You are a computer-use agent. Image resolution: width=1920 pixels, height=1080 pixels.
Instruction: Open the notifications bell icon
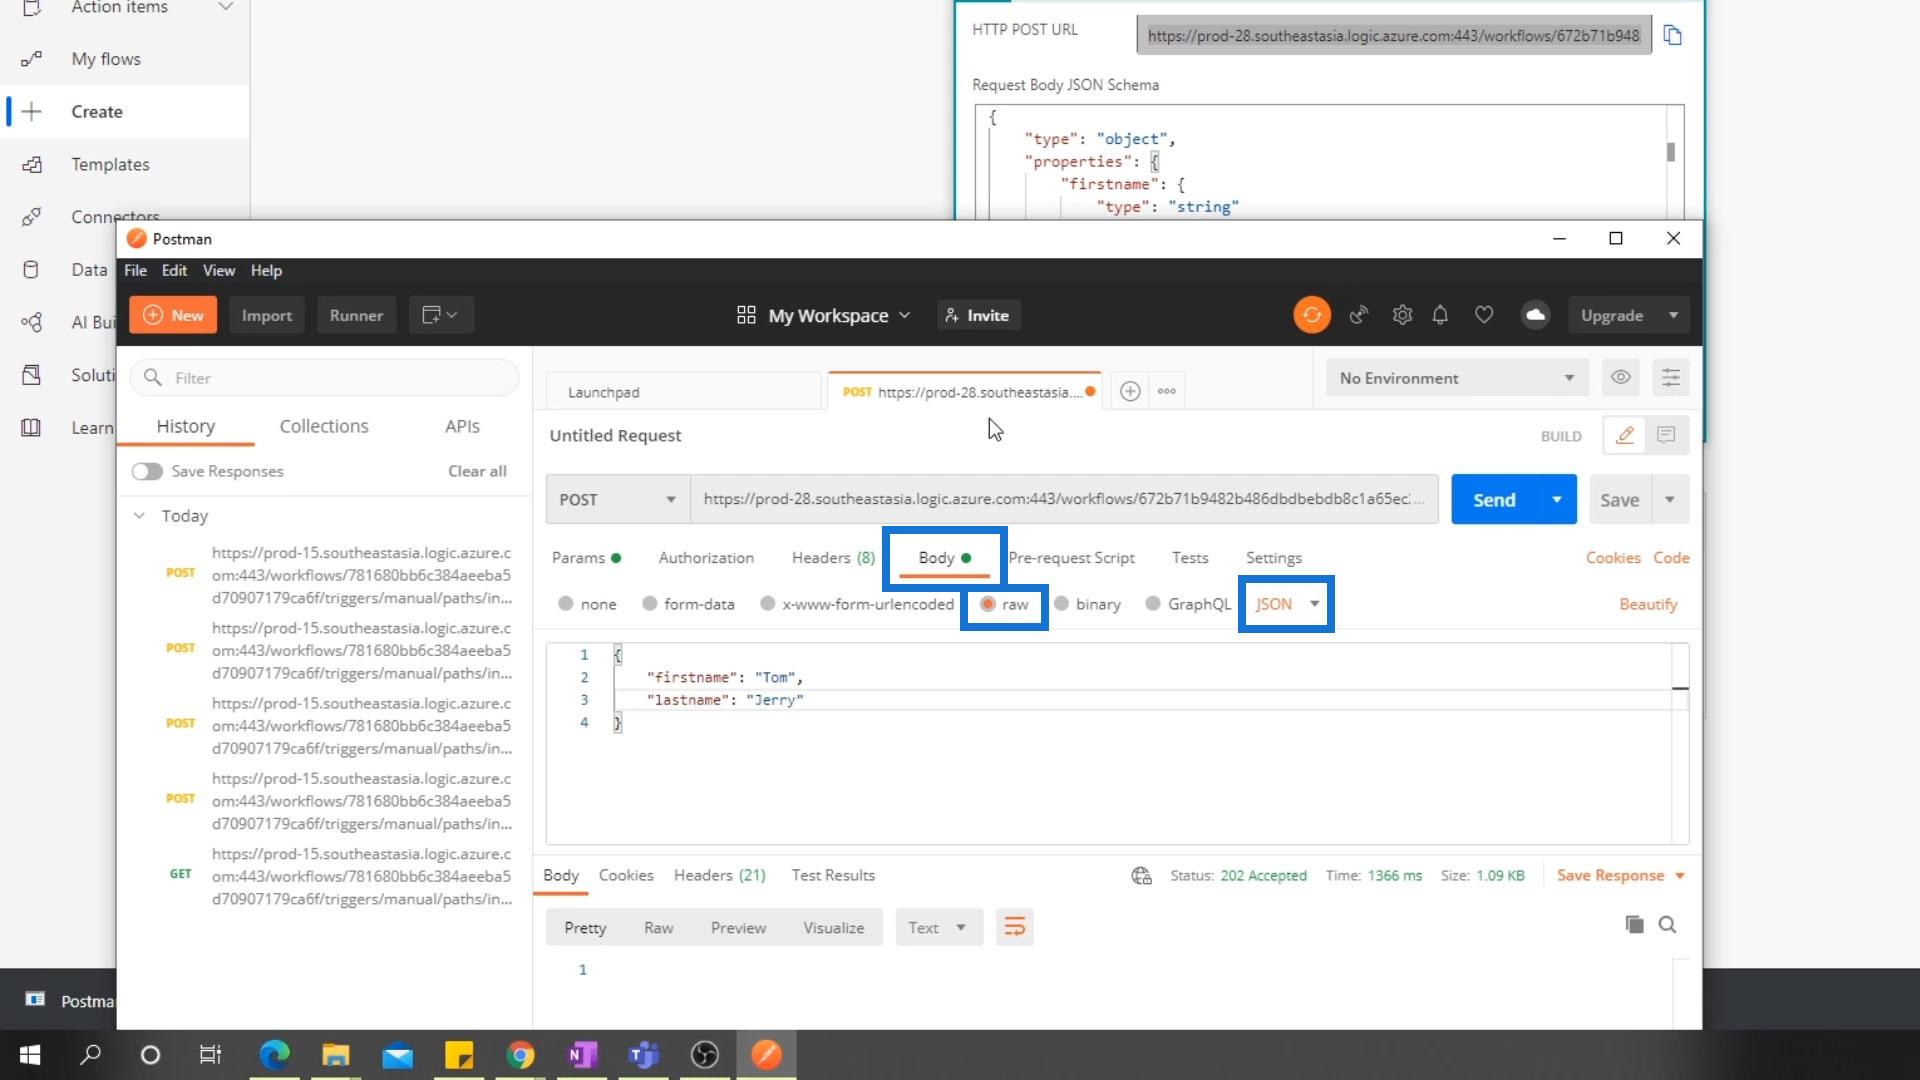pyautogui.click(x=1440, y=315)
